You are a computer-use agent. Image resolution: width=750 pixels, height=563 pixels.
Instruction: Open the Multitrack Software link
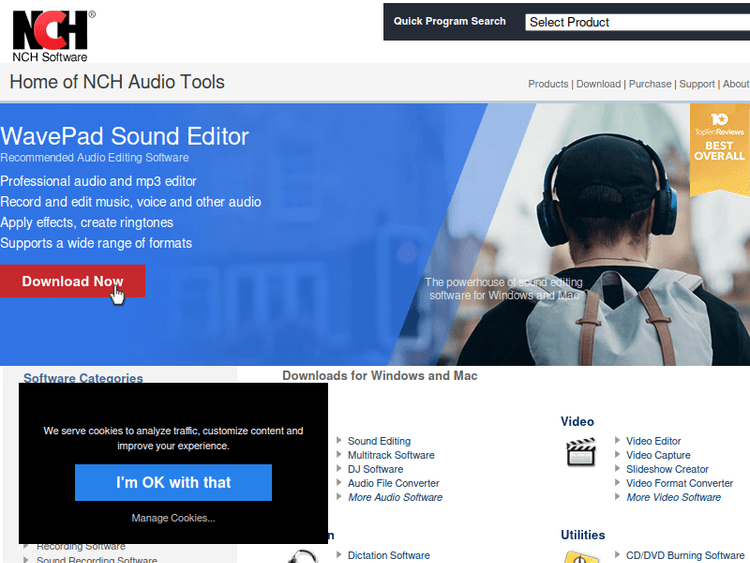click(391, 455)
